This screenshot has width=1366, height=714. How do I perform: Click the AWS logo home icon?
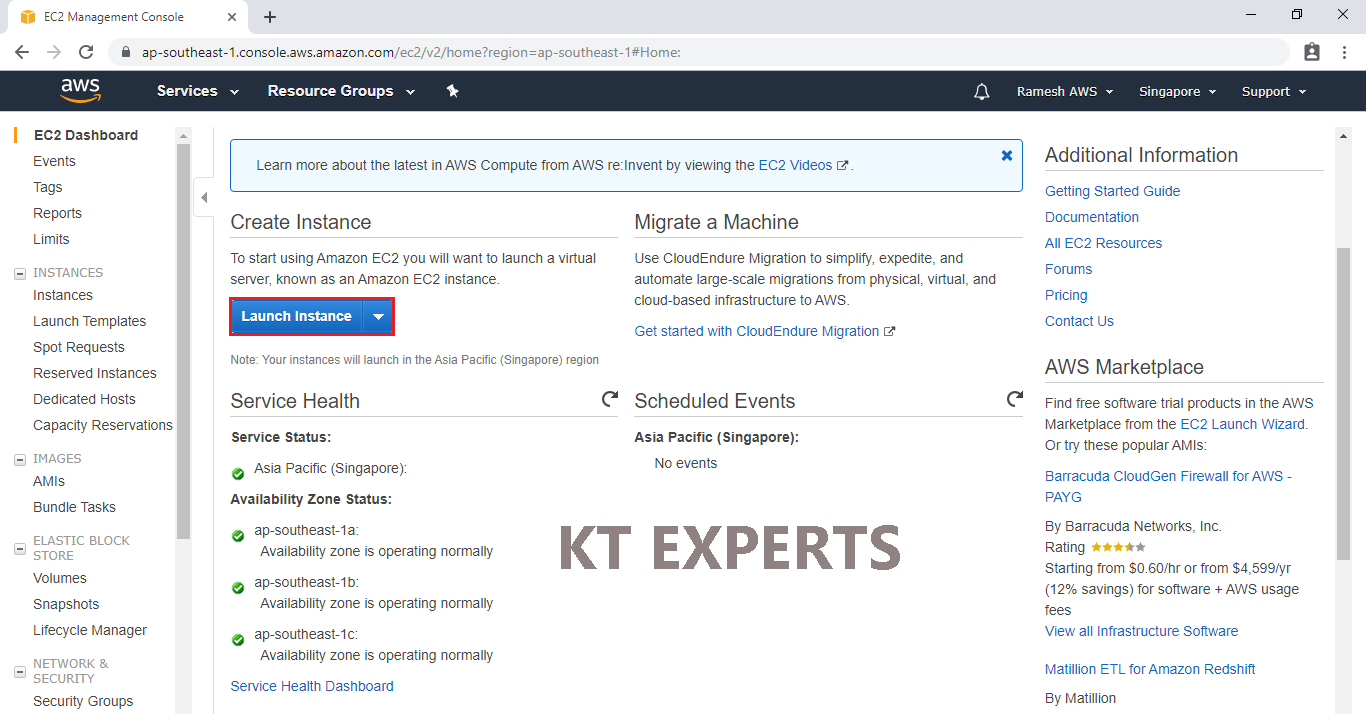point(80,91)
